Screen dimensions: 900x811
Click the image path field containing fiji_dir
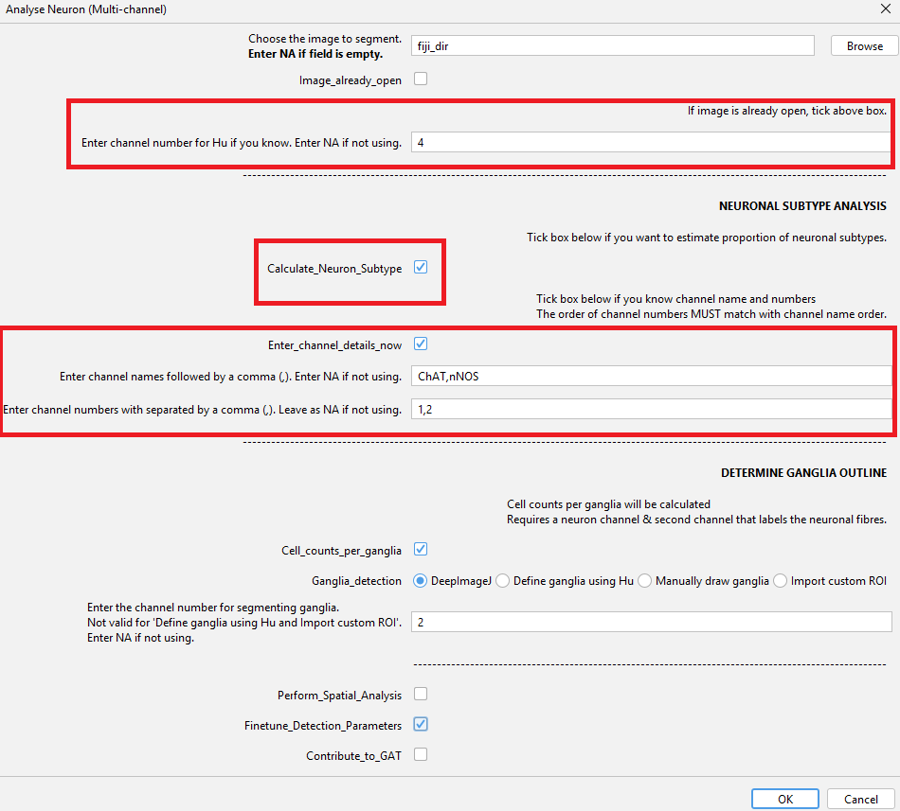click(613, 46)
